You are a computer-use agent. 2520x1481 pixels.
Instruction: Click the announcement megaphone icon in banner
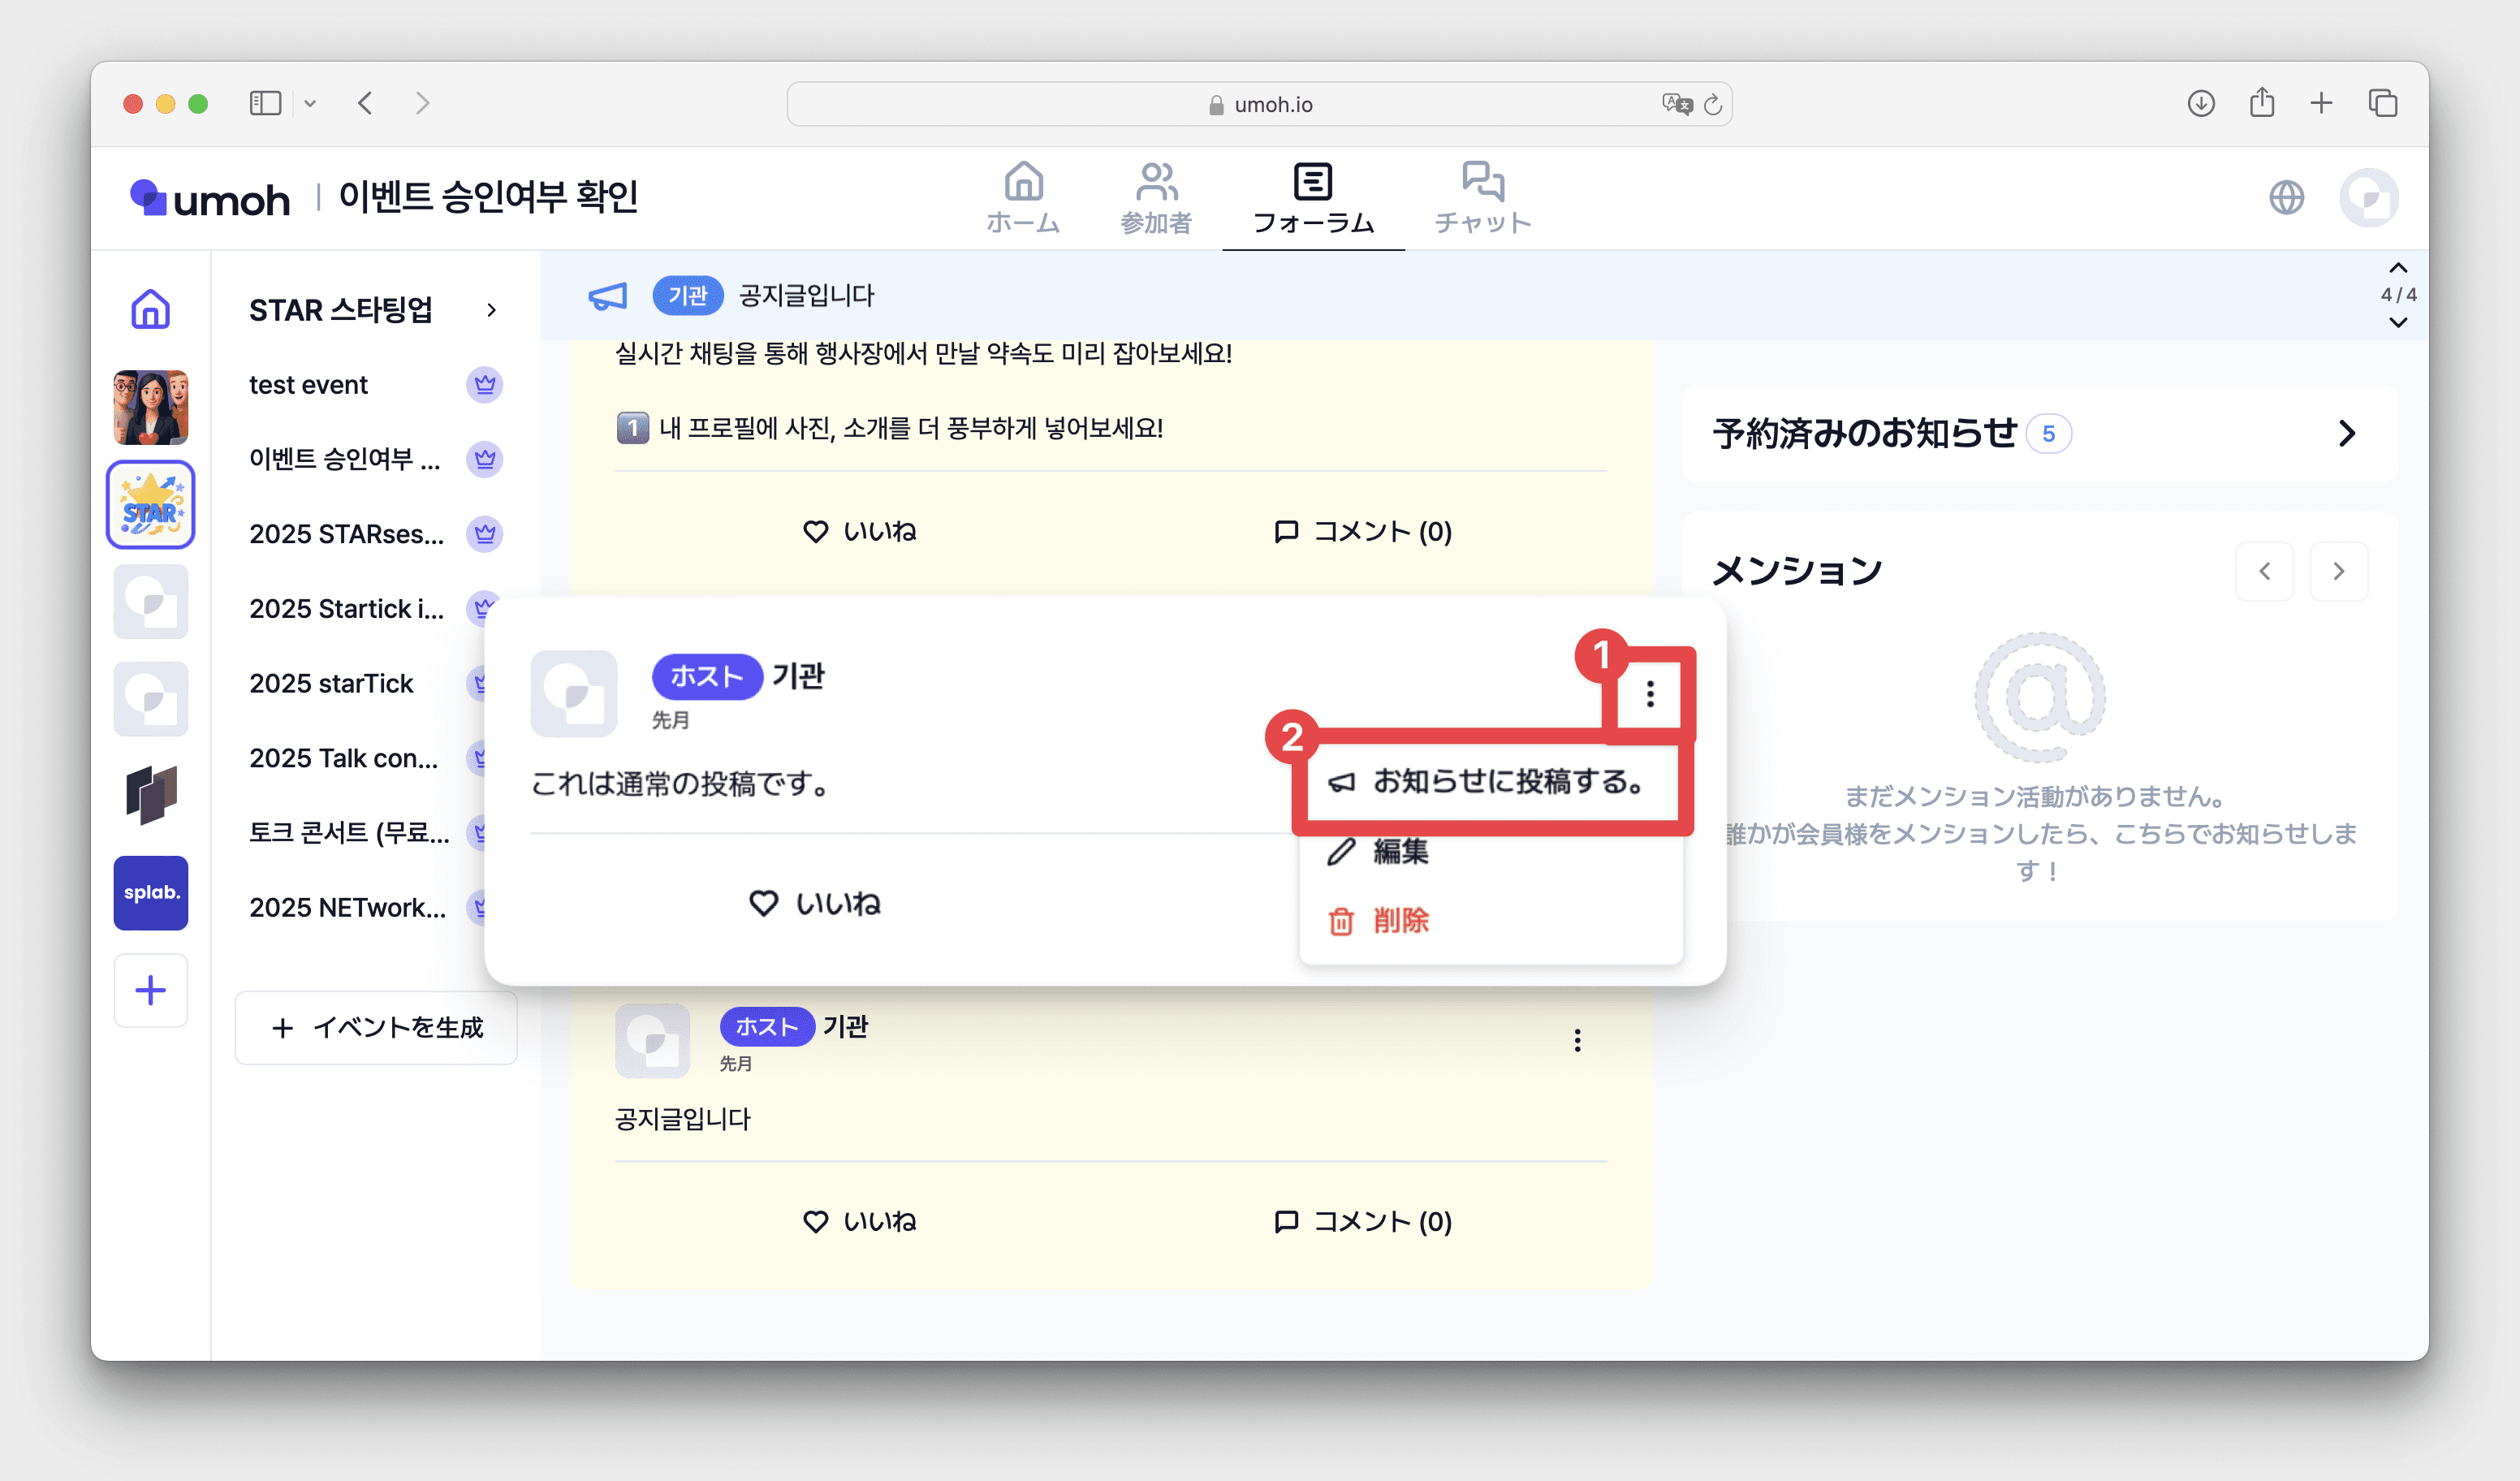[607, 296]
